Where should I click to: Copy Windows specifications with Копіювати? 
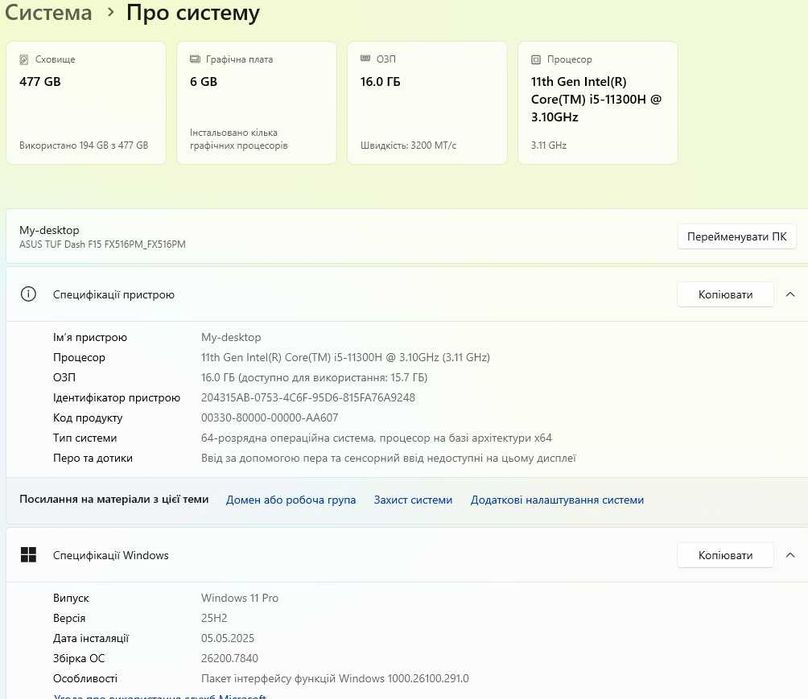[x=725, y=555]
